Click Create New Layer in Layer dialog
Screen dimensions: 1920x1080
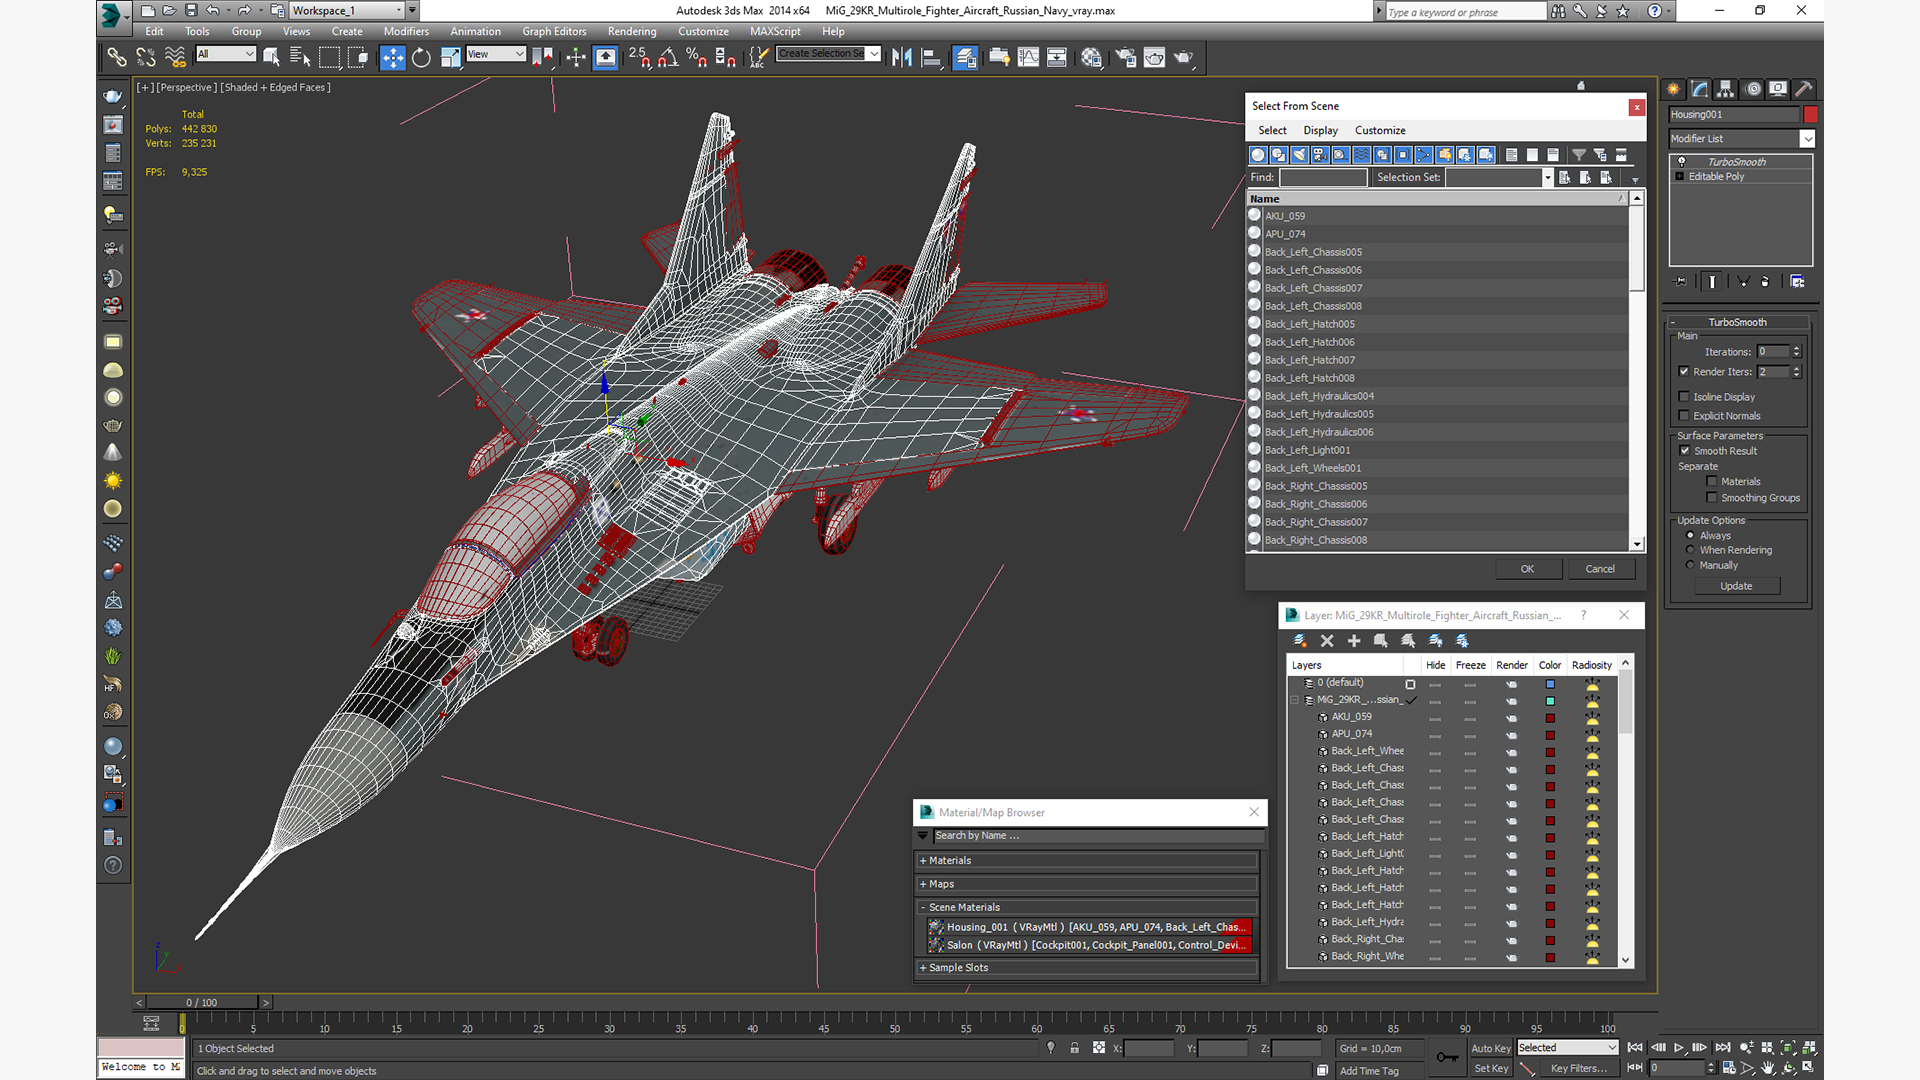click(1299, 641)
